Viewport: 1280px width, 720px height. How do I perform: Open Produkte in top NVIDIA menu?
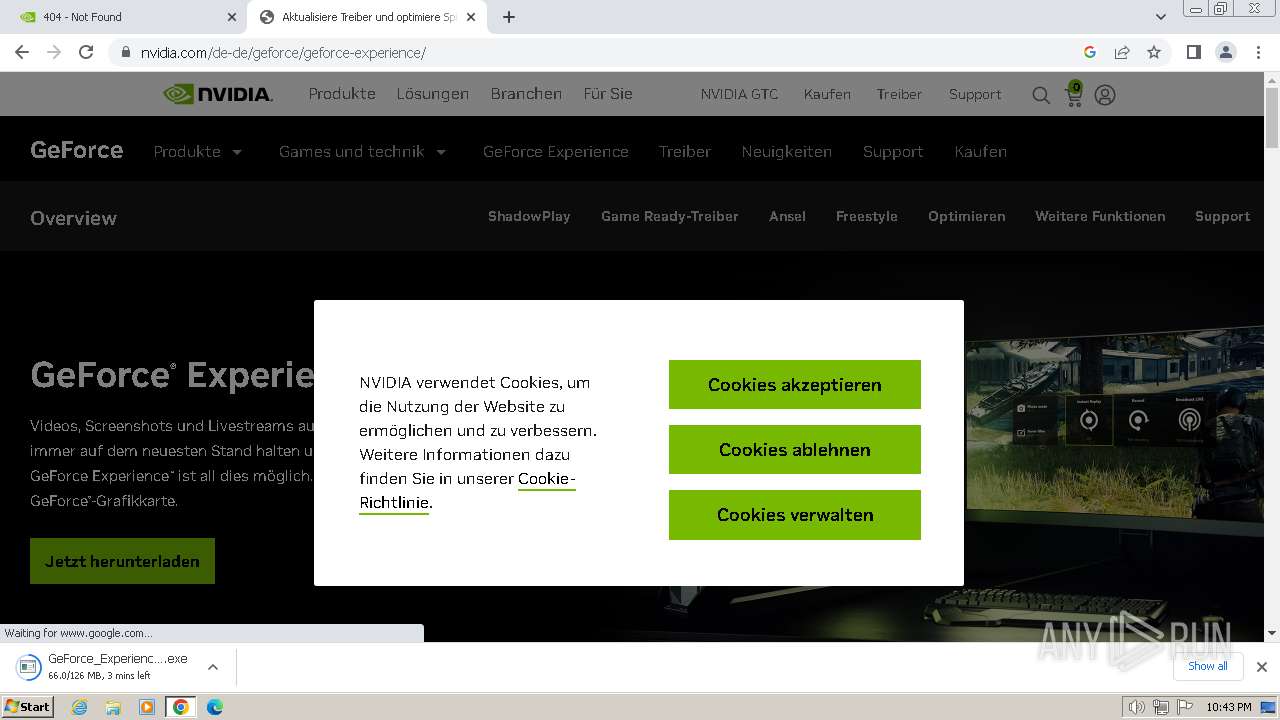point(342,94)
